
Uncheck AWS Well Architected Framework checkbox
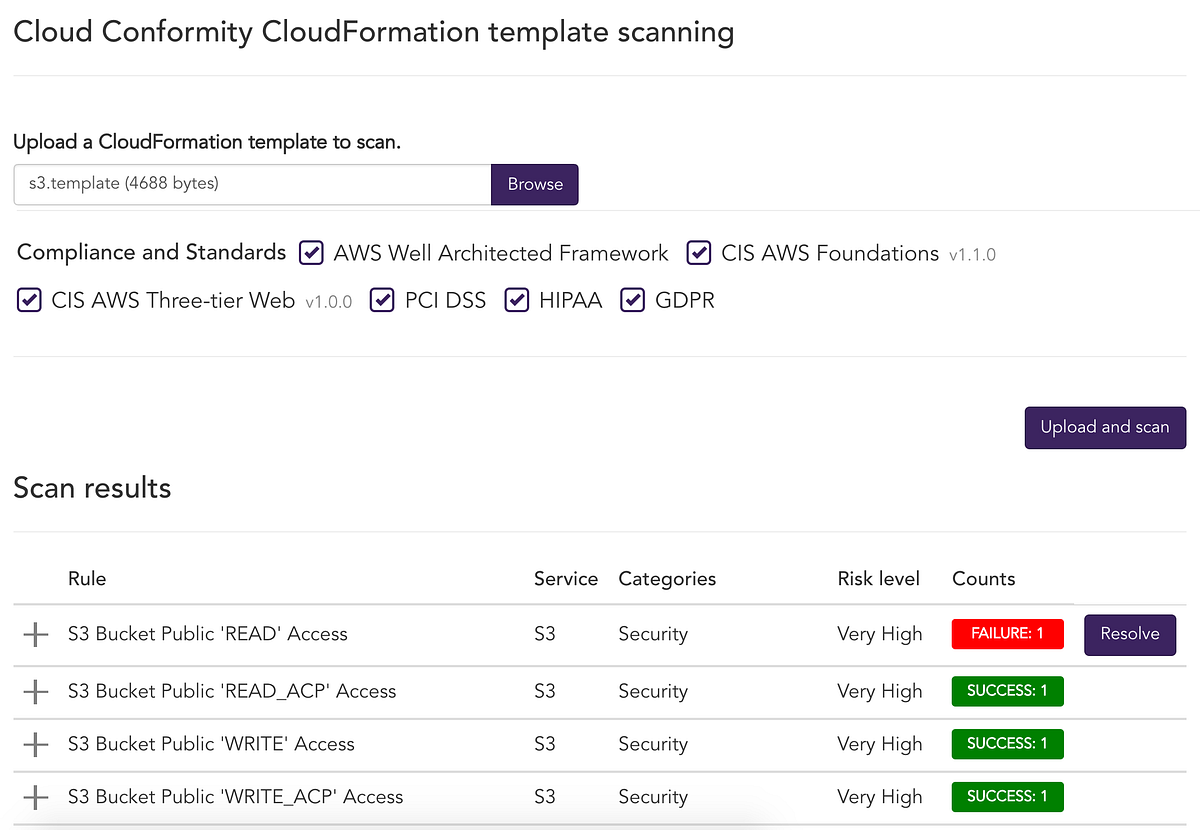[312, 253]
